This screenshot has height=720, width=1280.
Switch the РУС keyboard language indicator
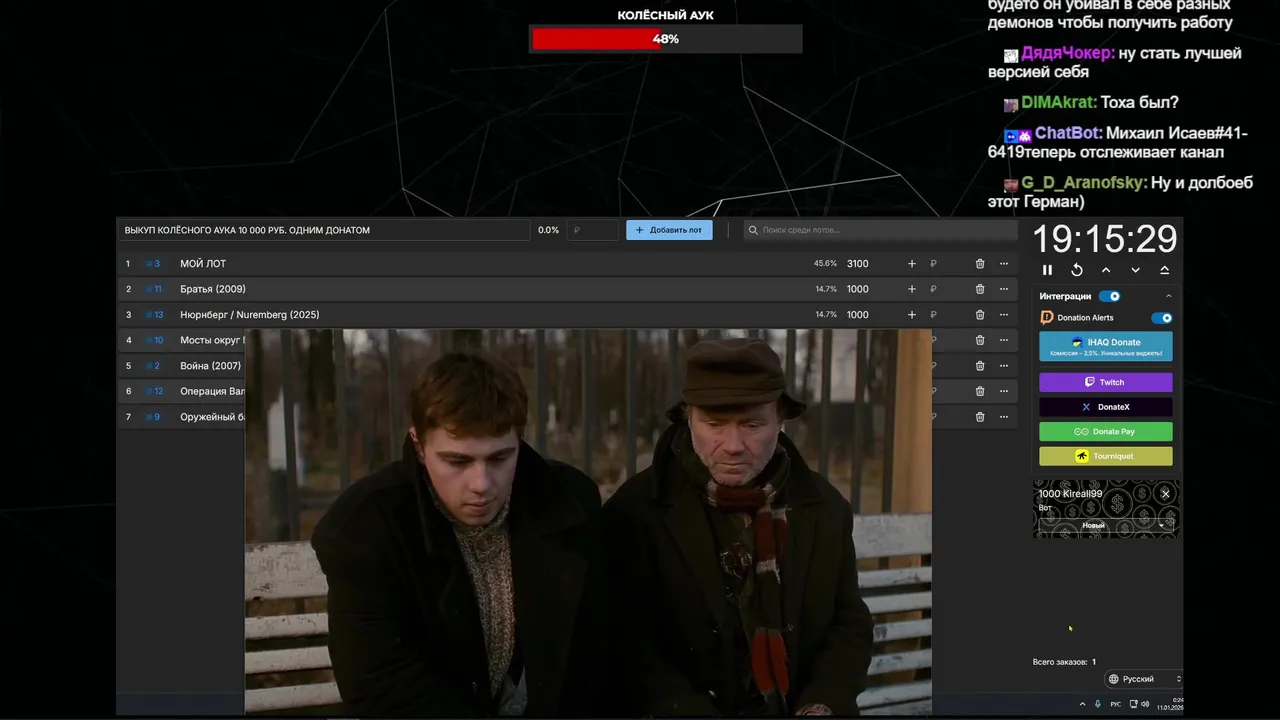click(1116, 704)
